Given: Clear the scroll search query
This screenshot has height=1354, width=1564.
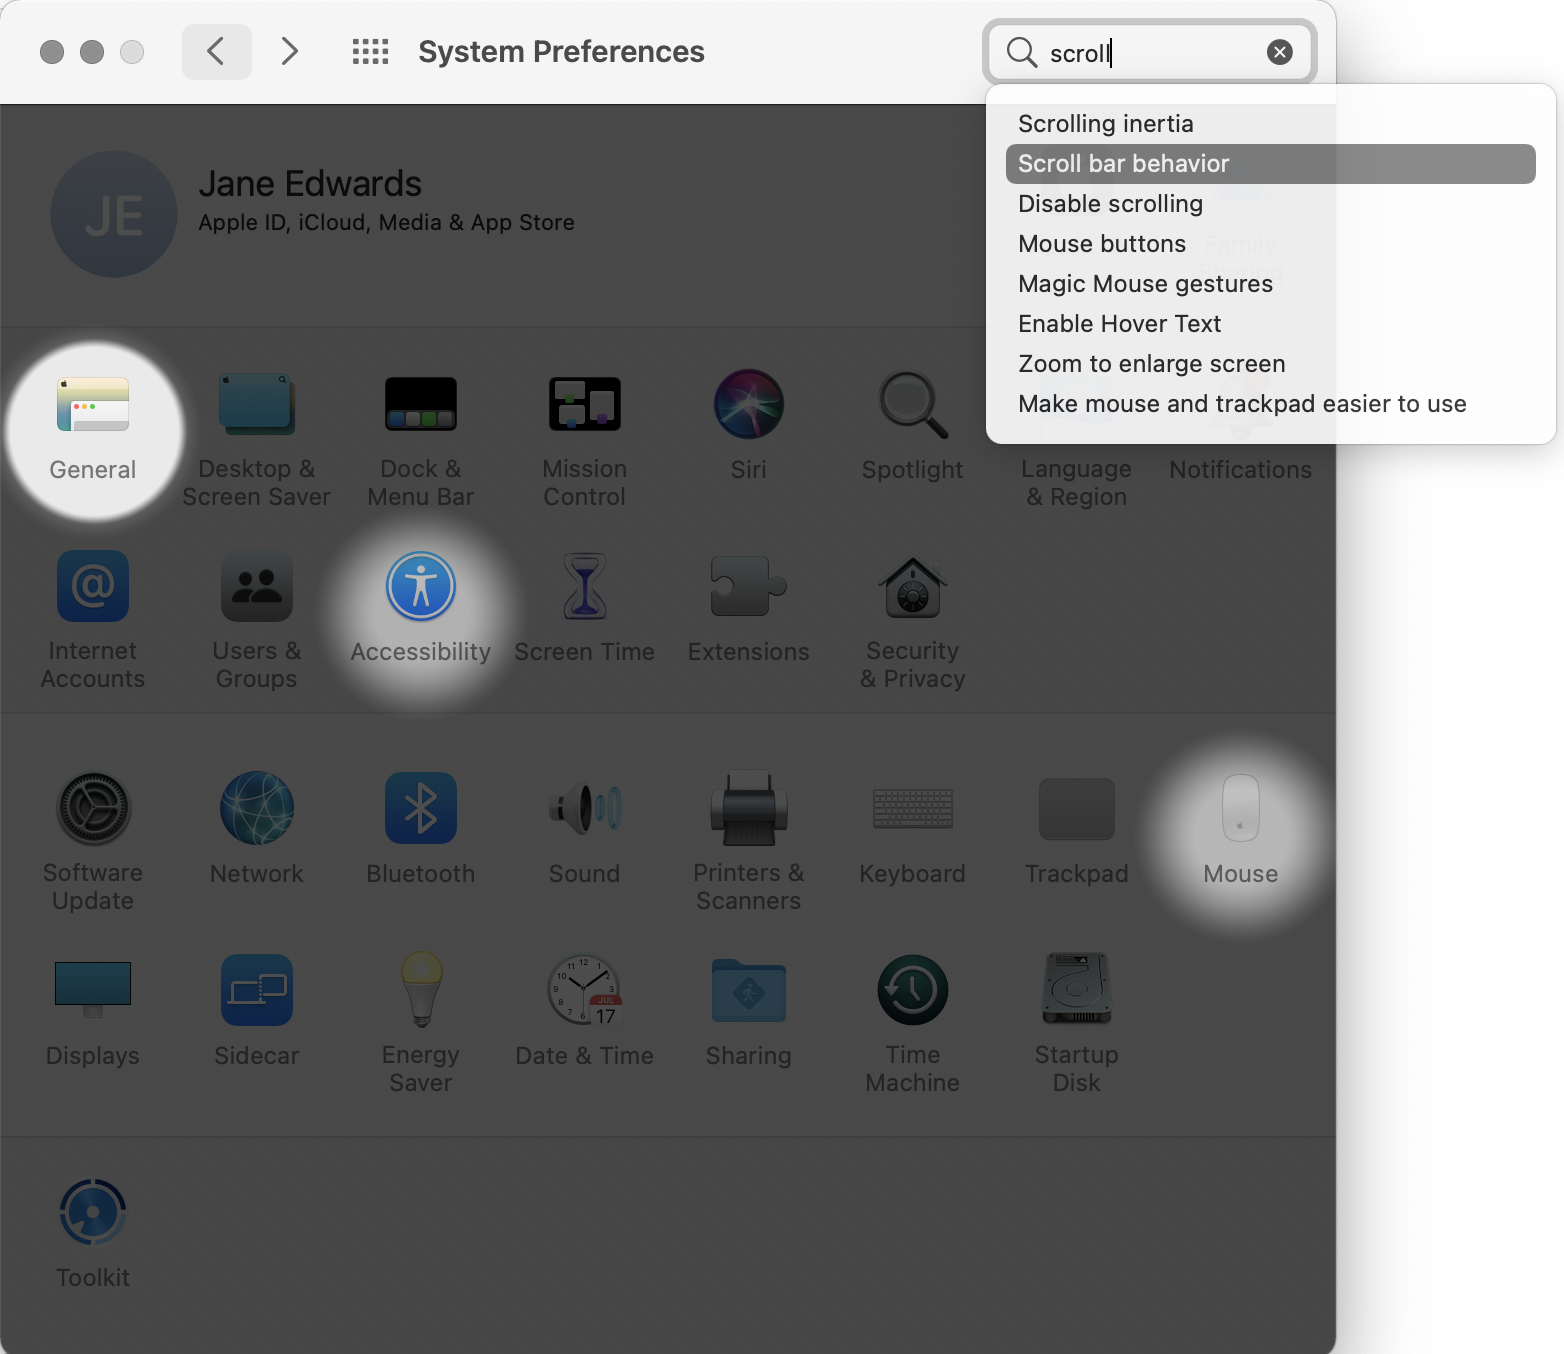Looking at the screenshot, I should 1281,52.
